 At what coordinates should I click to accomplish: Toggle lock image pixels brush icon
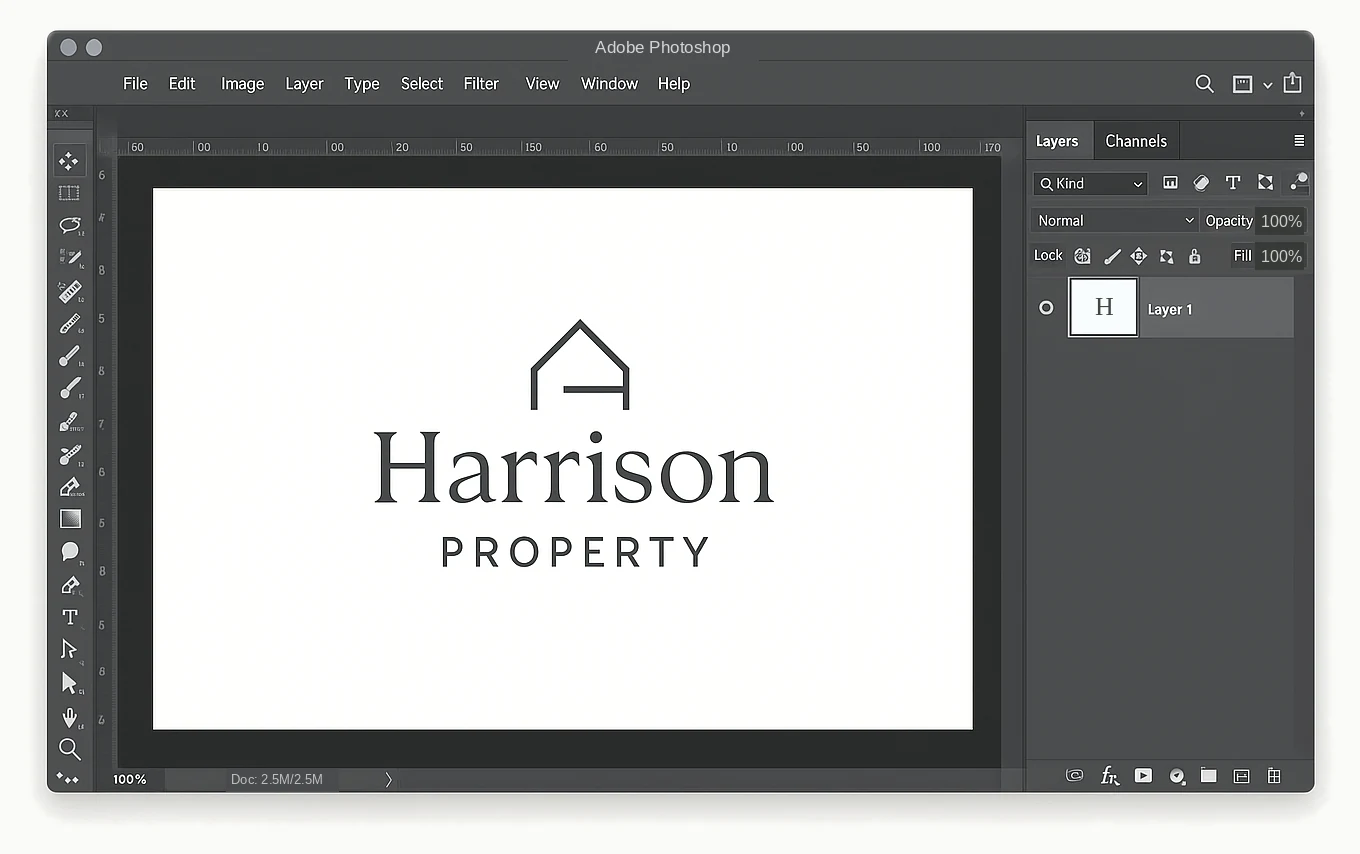1111,256
